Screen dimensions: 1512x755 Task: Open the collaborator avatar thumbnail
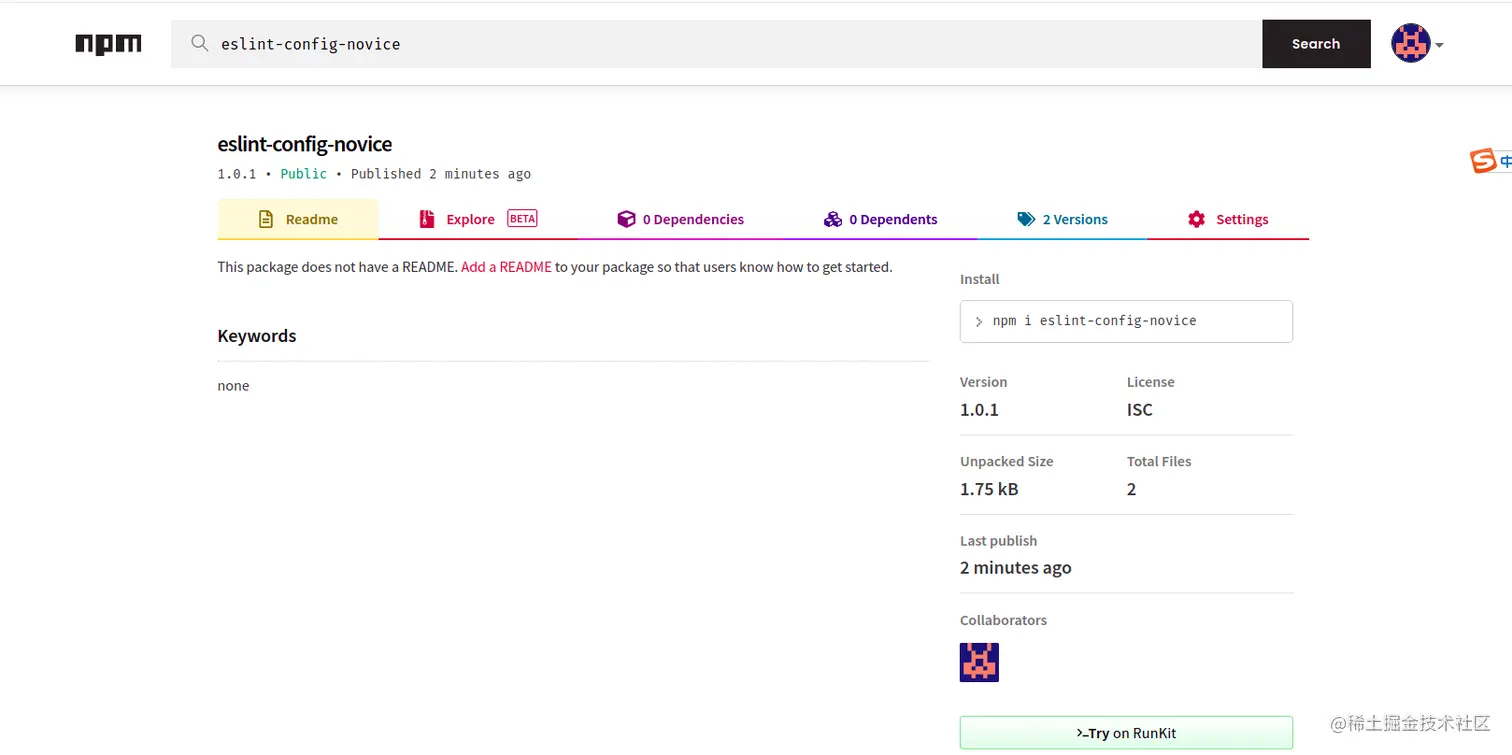[x=979, y=662]
